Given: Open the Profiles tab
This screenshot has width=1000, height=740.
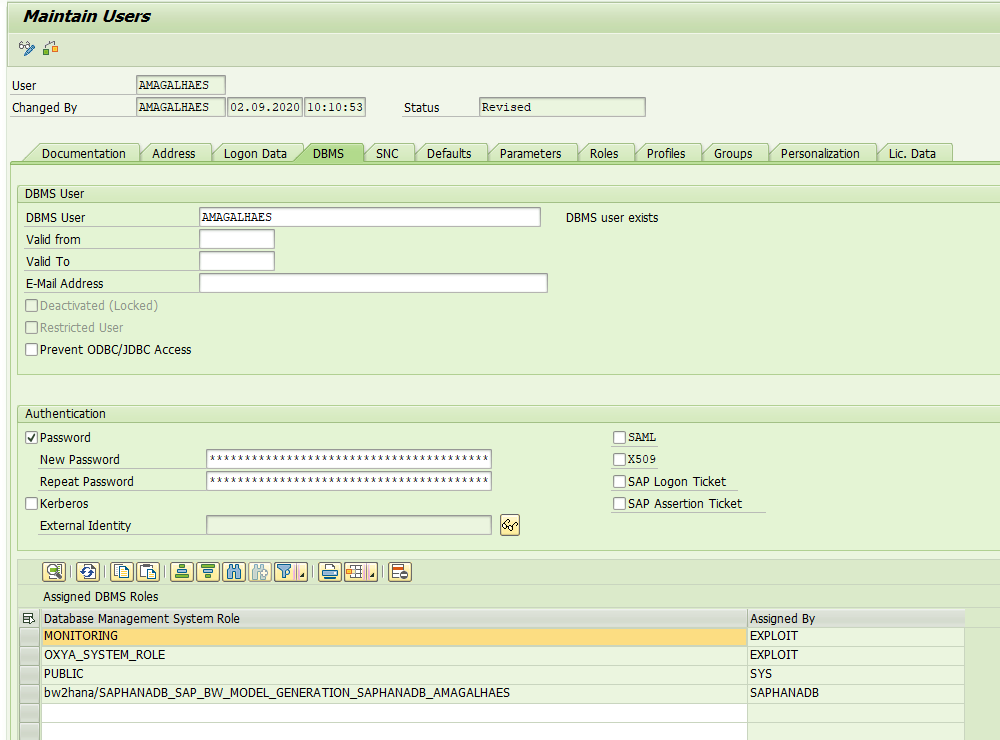Looking at the screenshot, I should point(666,153).
